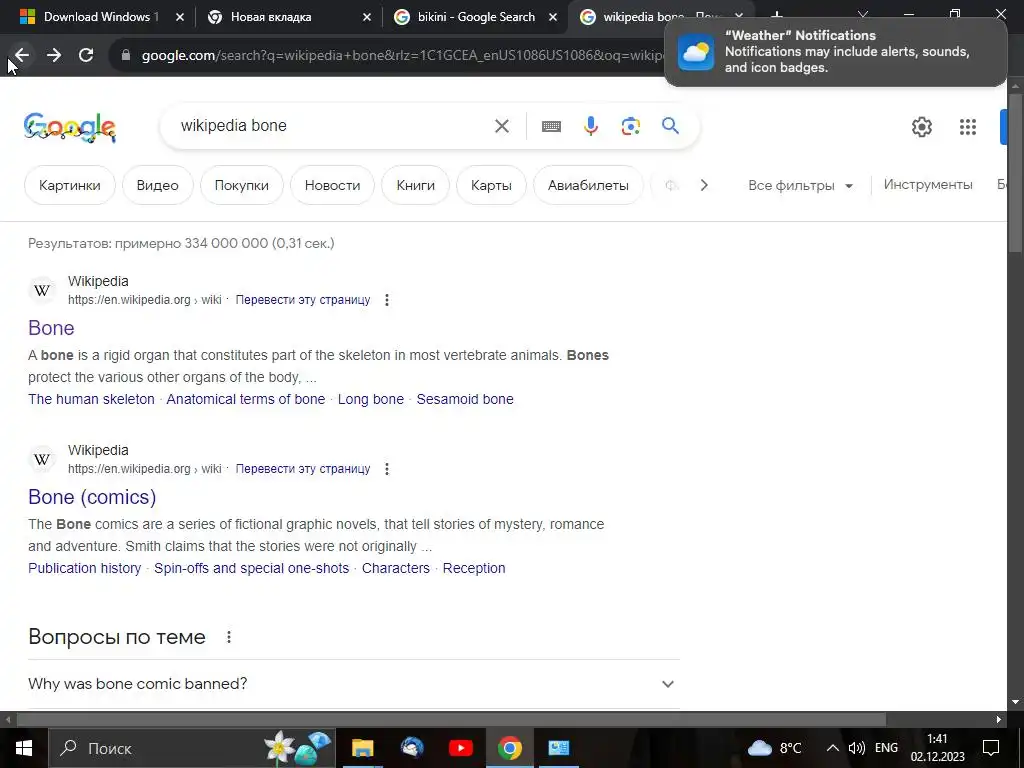Image resolution: width=1024 pixels, height=768 pixels.
Task: Close the Новая вкладка tab
Action: 367,17
